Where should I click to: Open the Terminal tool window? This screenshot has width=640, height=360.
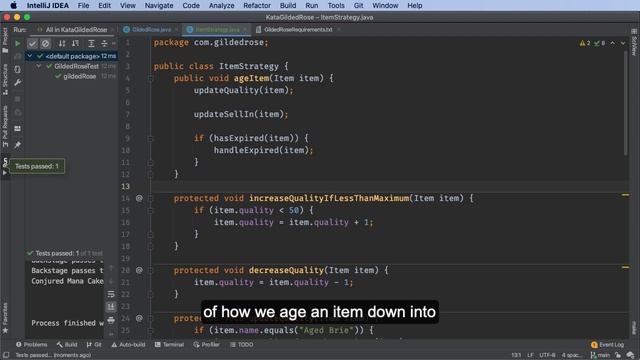pos(169,344)
